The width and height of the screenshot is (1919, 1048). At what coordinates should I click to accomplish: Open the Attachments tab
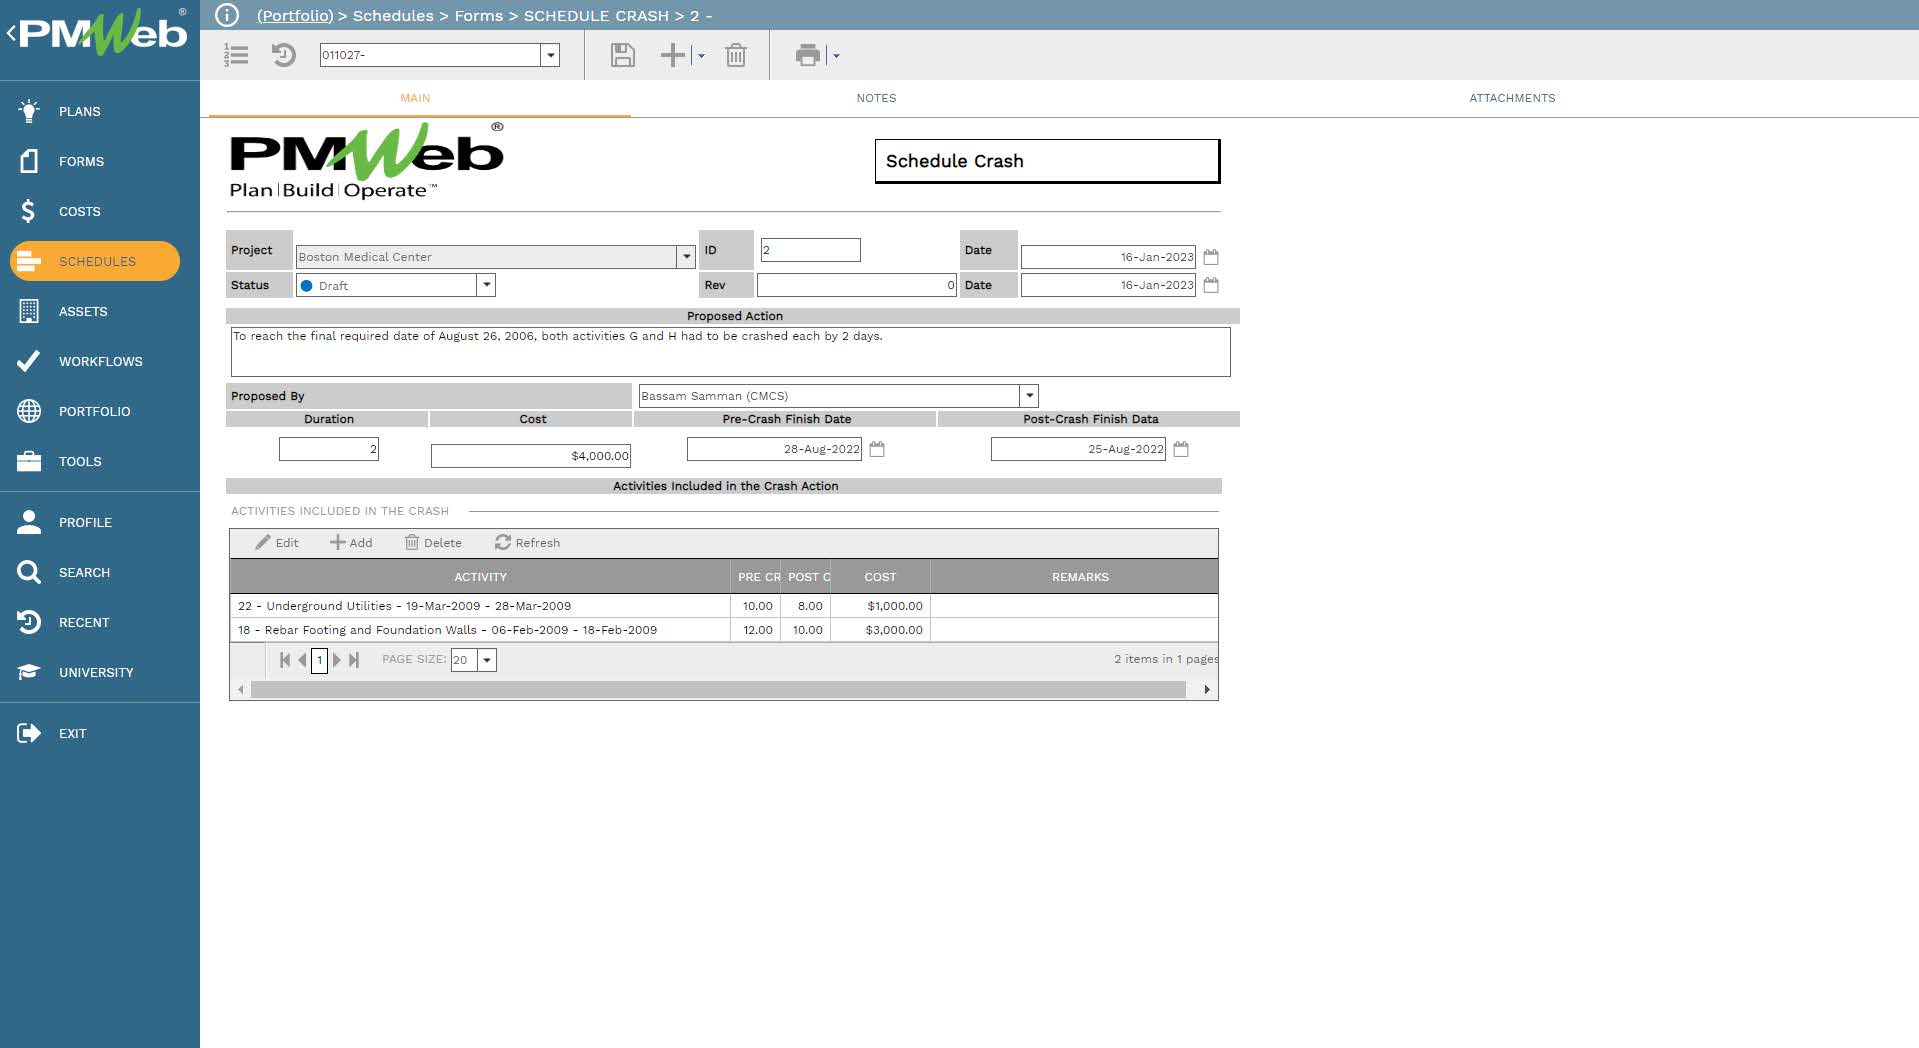pos(1511,98)
